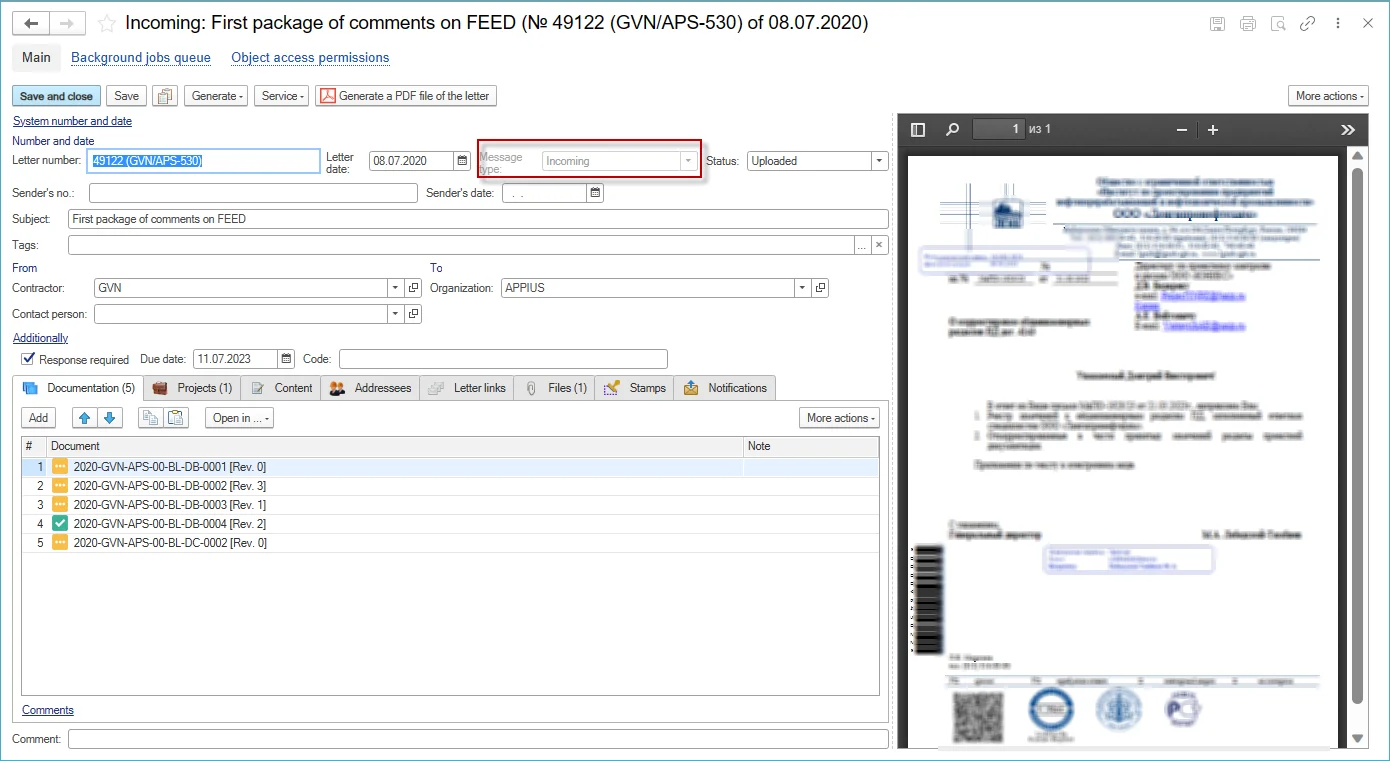Screen dimensions: 1390x761
Task: Open the Object access permissions link
Action: click(310, 58)
